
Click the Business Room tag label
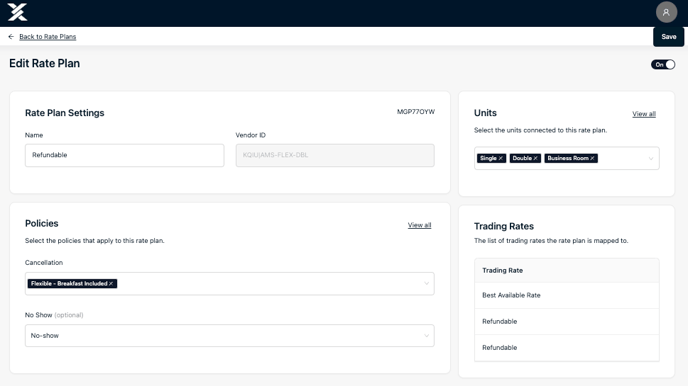coord(568,158)
